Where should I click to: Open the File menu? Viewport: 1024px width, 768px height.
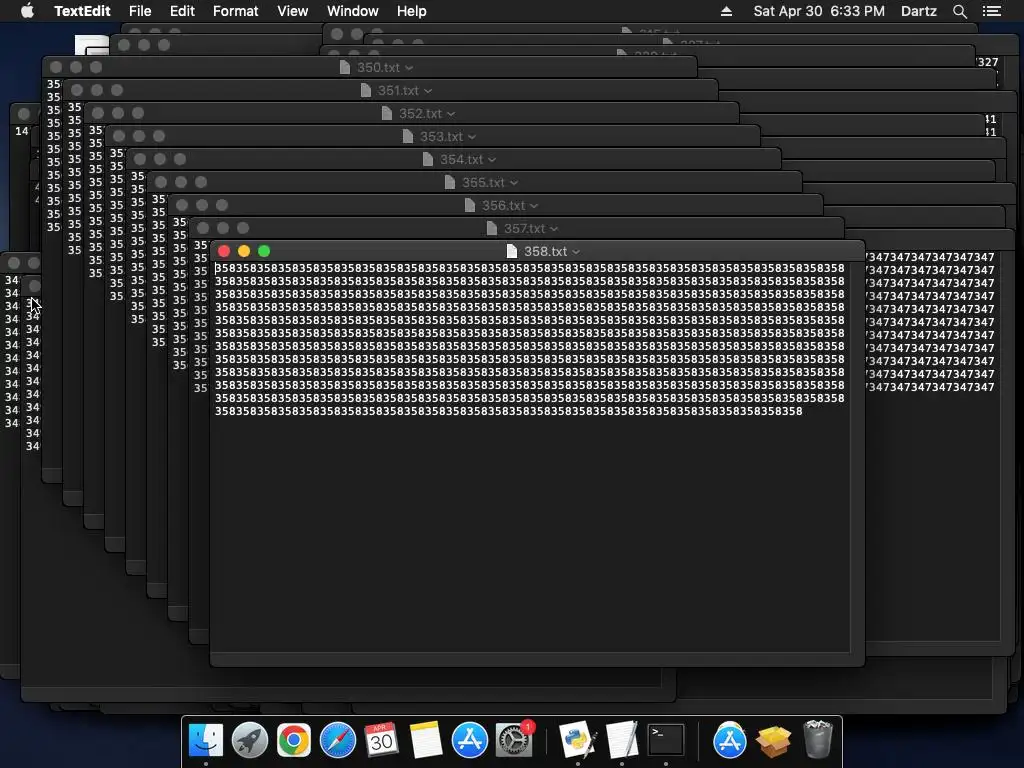click(x=140, y=11)
